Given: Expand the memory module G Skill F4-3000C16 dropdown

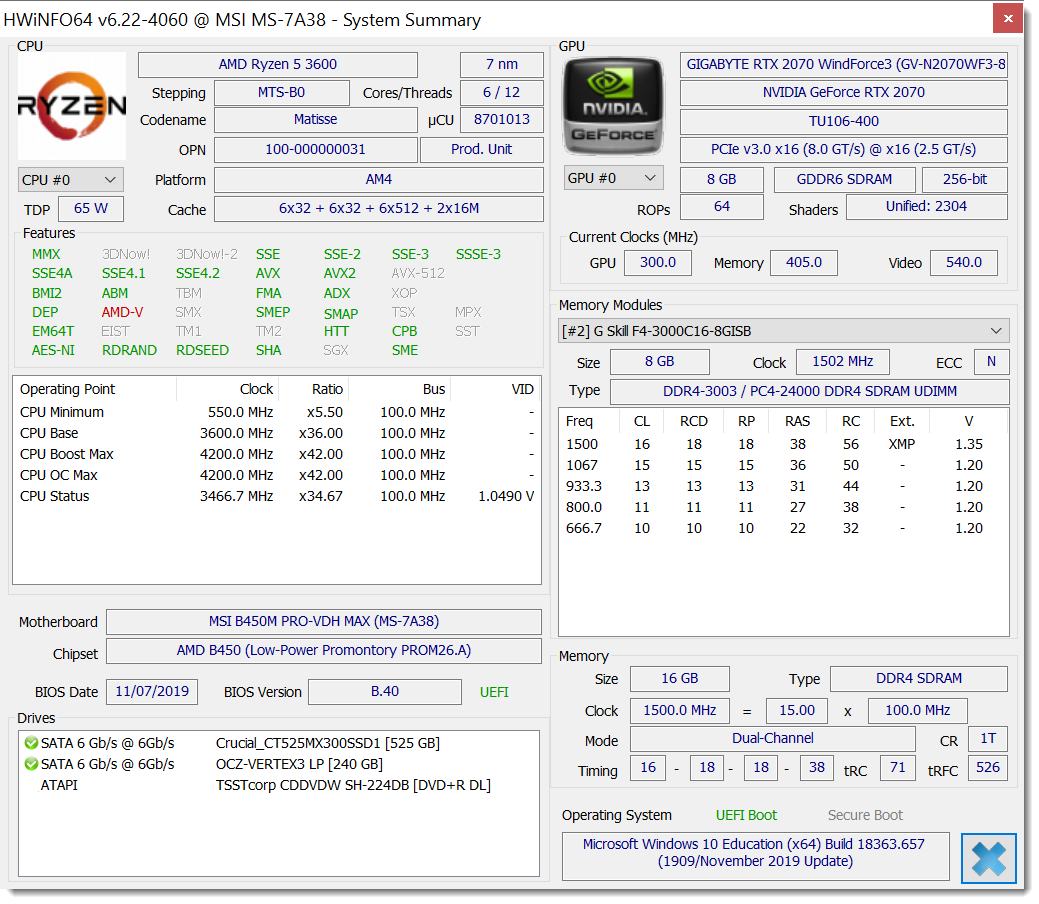Looking at the screenshot, I should [x=784, y=331].
